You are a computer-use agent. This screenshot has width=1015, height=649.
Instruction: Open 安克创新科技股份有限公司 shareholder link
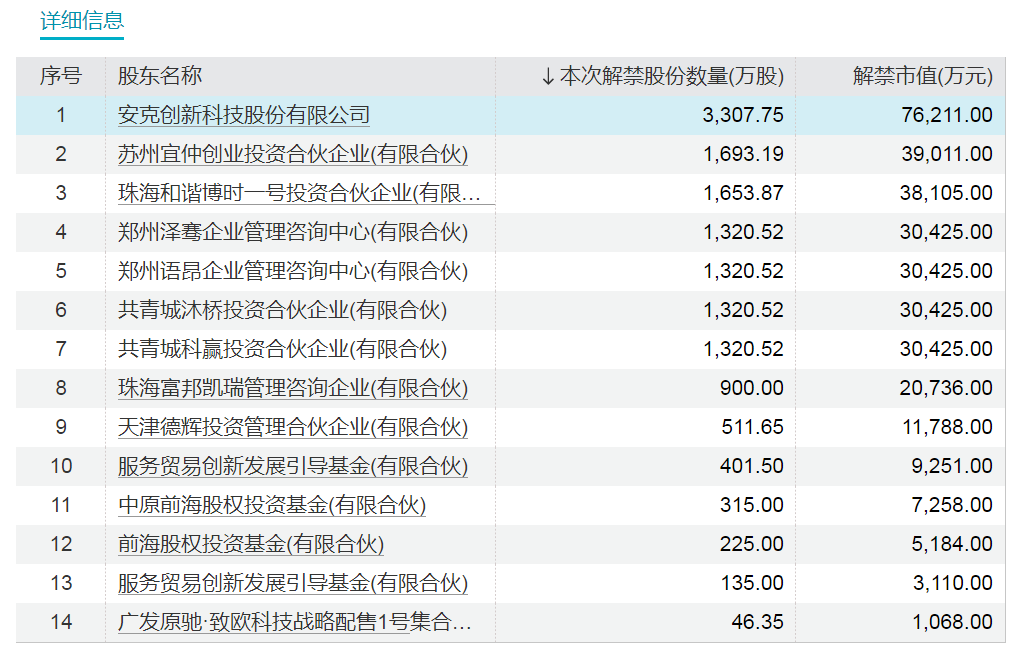point(243,115)
